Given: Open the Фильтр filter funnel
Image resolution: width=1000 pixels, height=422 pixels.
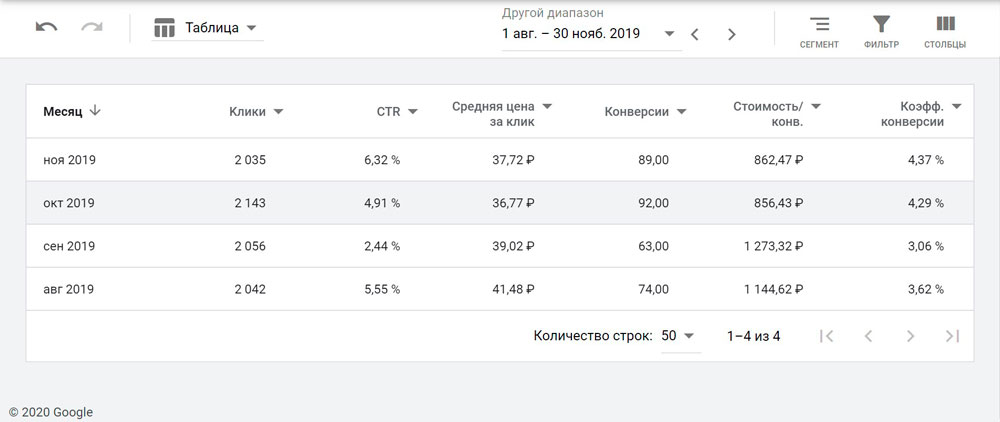Looking at the screenshot, I should [x=881, y=32].
